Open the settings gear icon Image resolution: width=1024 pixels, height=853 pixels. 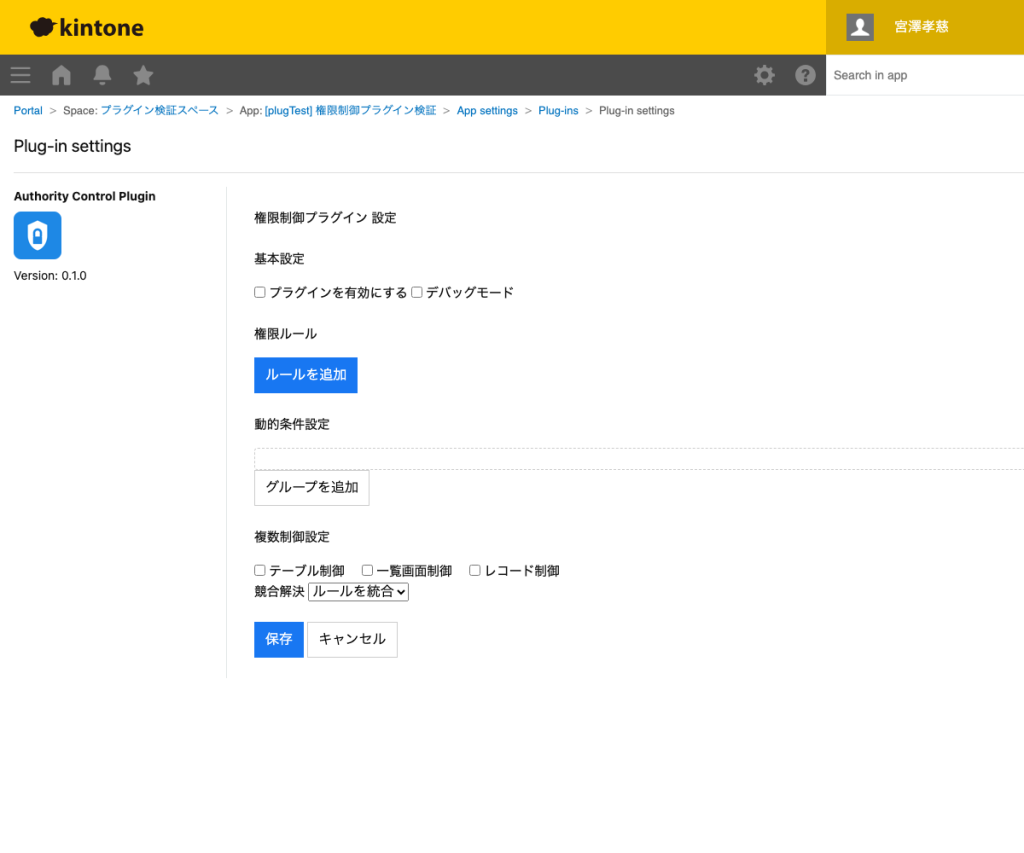[764, 75]
